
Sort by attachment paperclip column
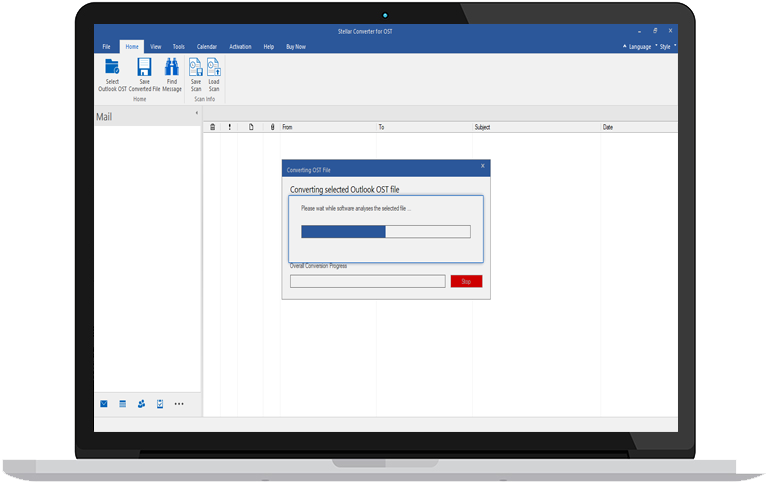[272, 127]
